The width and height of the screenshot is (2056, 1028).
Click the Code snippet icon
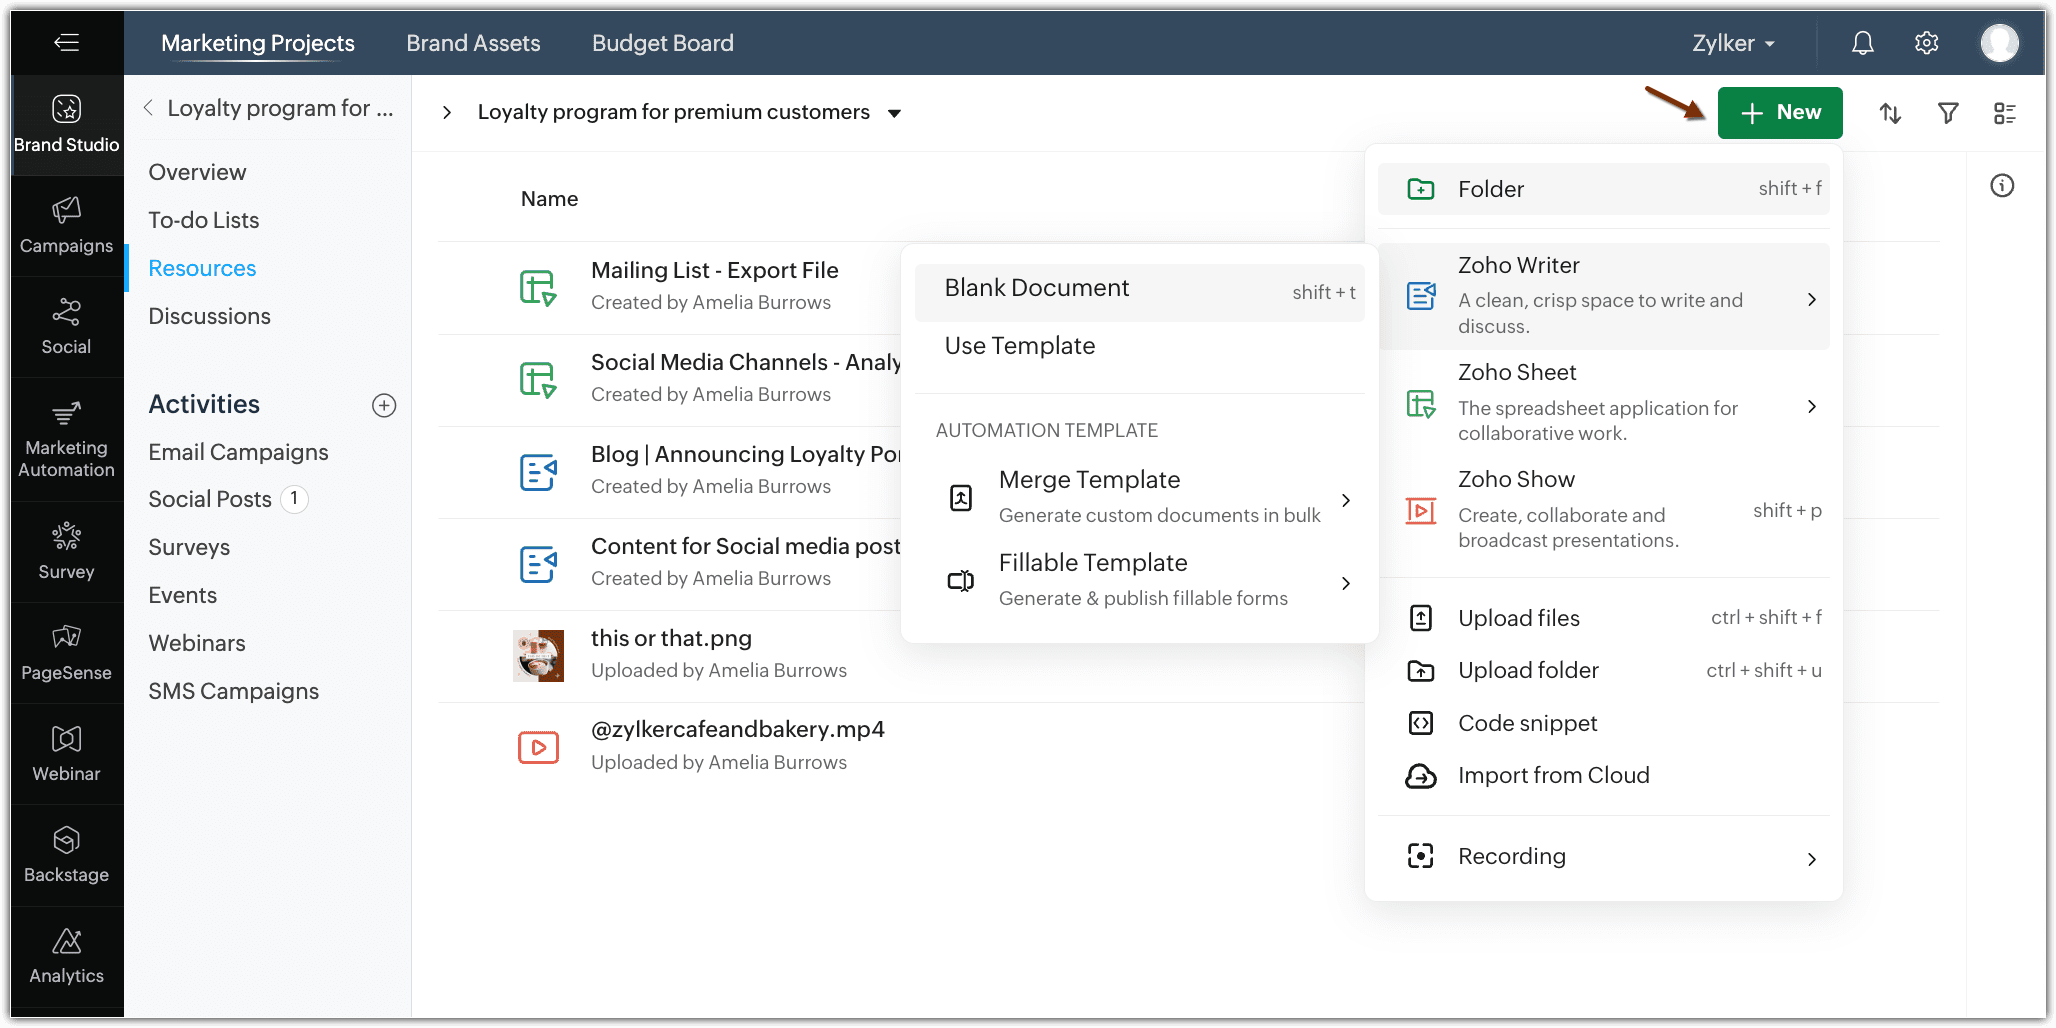pyautogui.click(x=1420, y=723)
